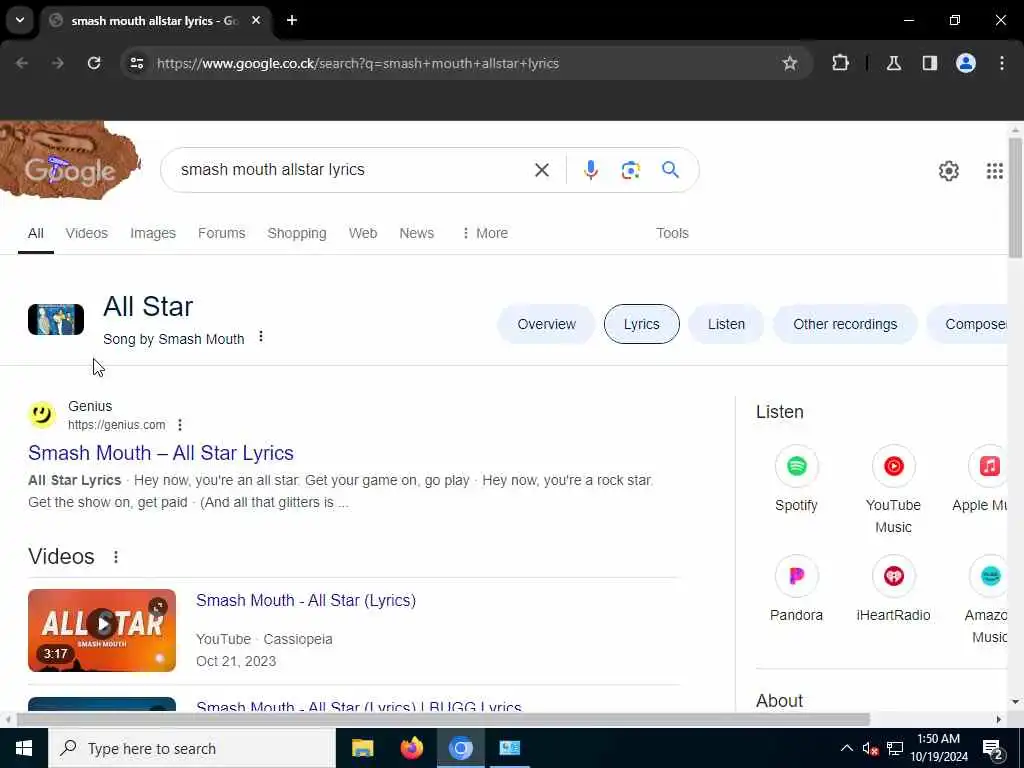Switch to the Web results tab

click(x=362, y=233)
